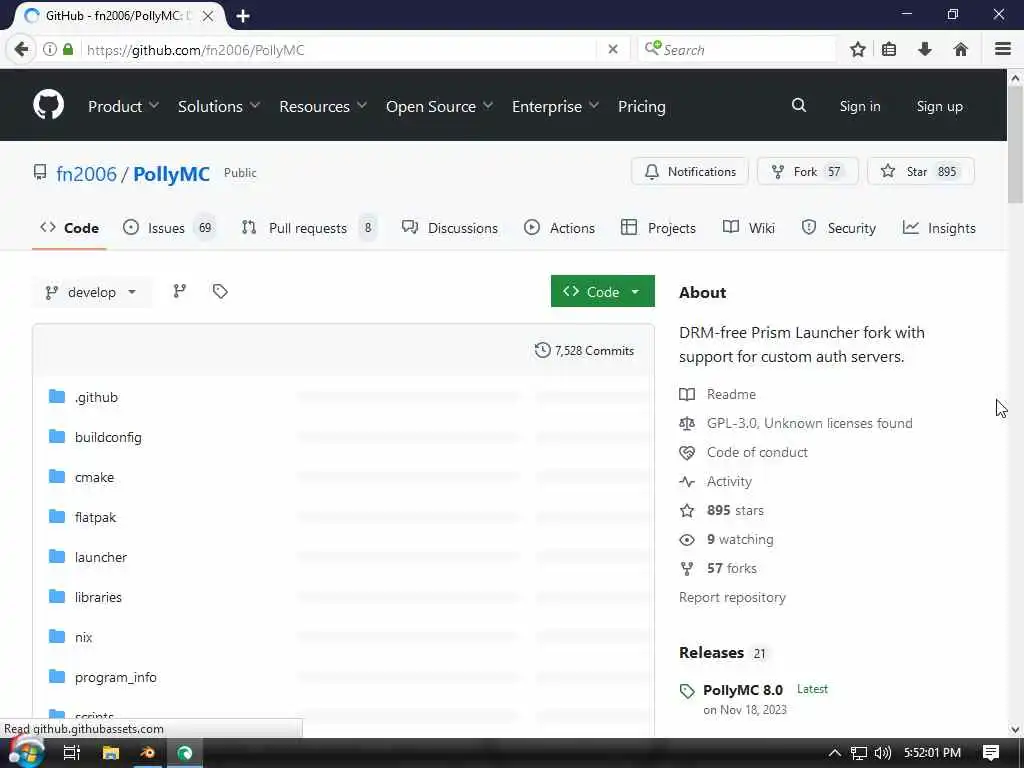Click the volume speaker icon in the tray

click(883, 753)
